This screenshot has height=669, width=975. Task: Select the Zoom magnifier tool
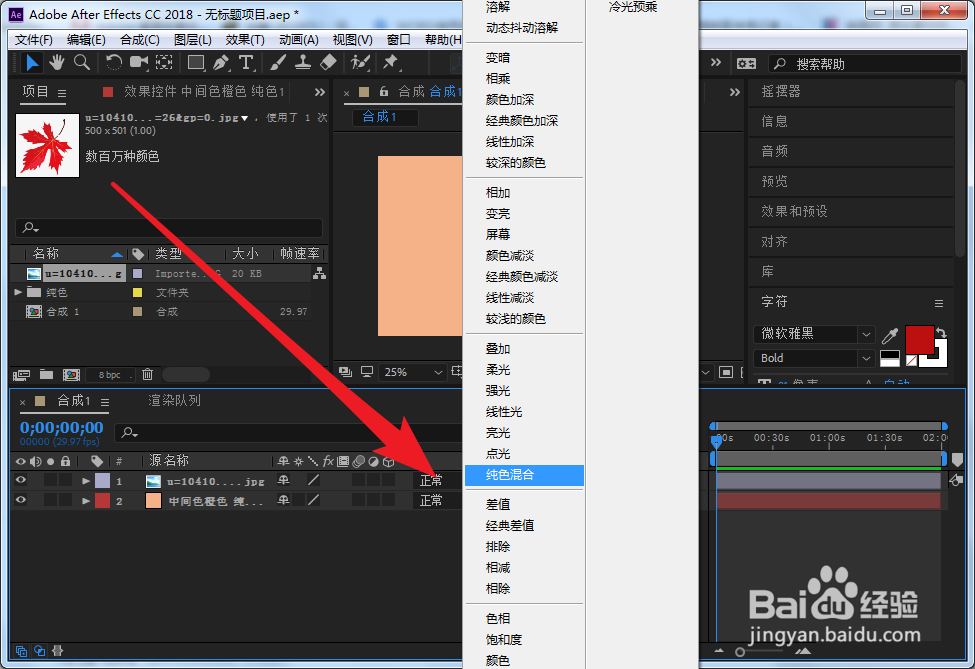tap(82, 62)
